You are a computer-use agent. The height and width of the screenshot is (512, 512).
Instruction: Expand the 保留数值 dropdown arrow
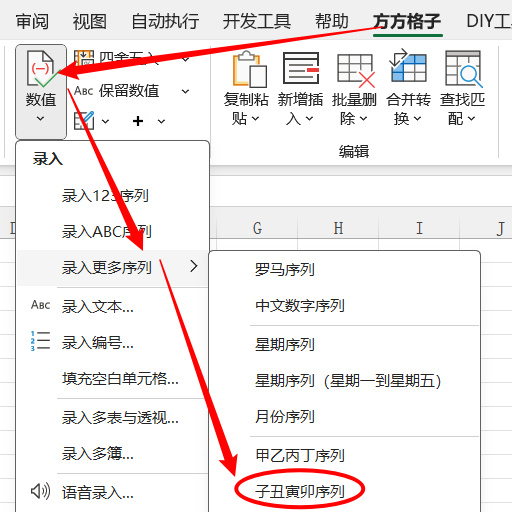[x=185, y=91]
